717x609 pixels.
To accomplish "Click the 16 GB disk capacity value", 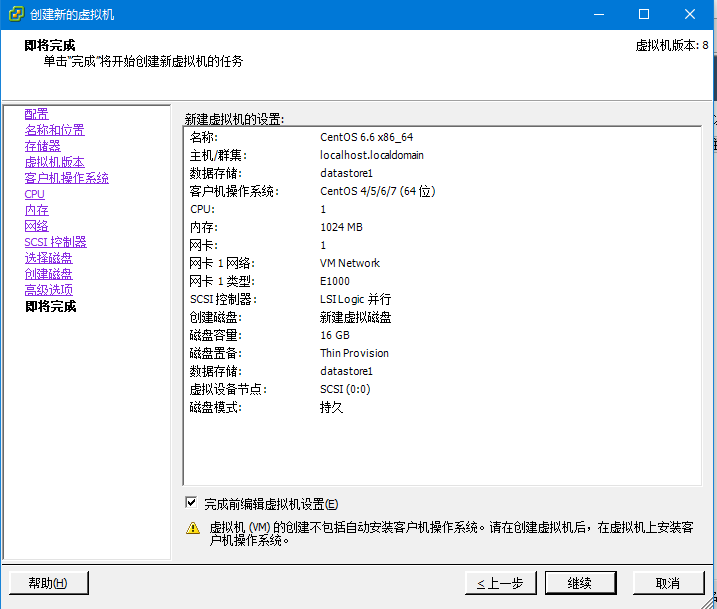I will click(335, 335).
